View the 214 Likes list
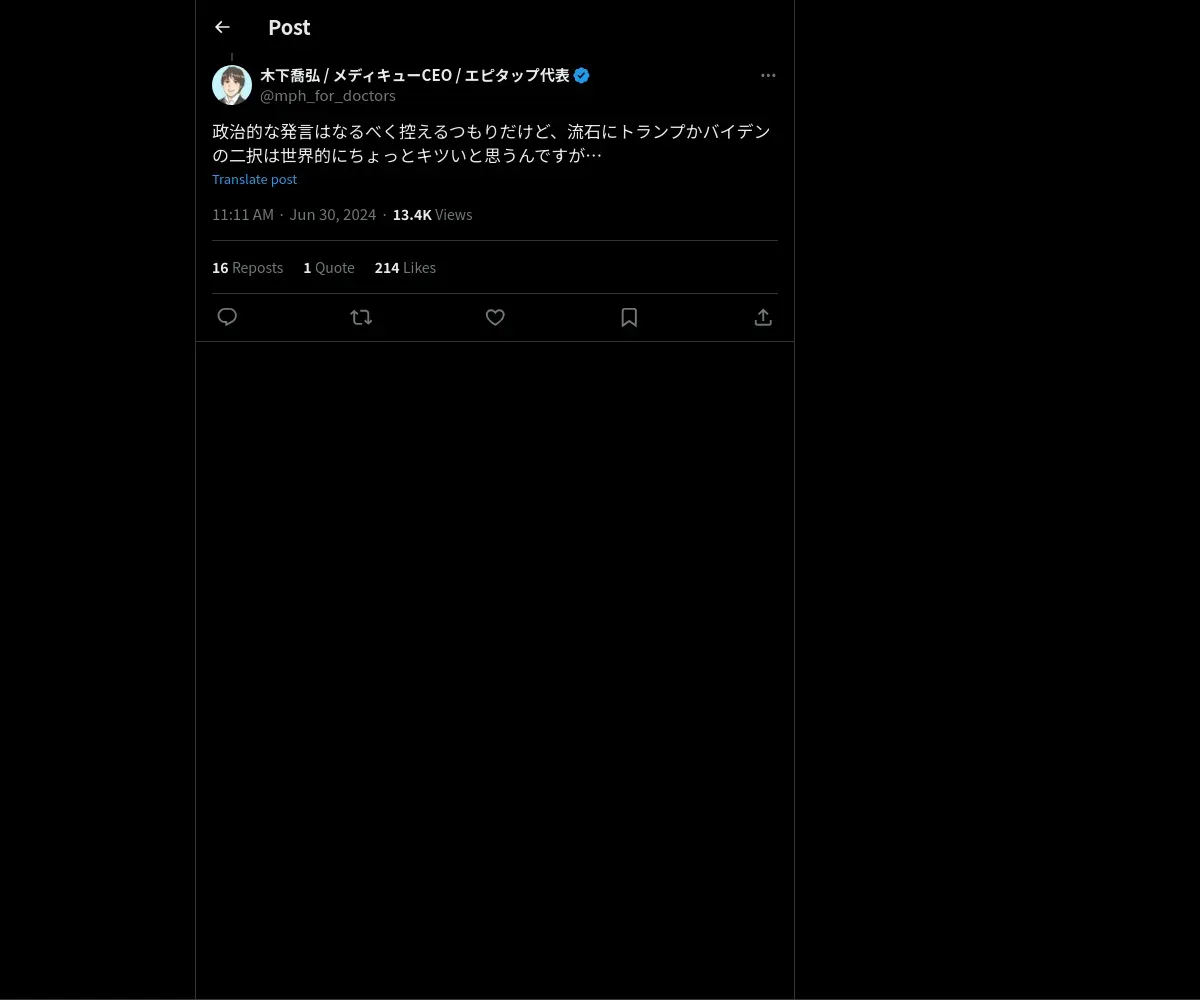The height and width of the screenshot is (1000, 1200). [x=405, y=267]
